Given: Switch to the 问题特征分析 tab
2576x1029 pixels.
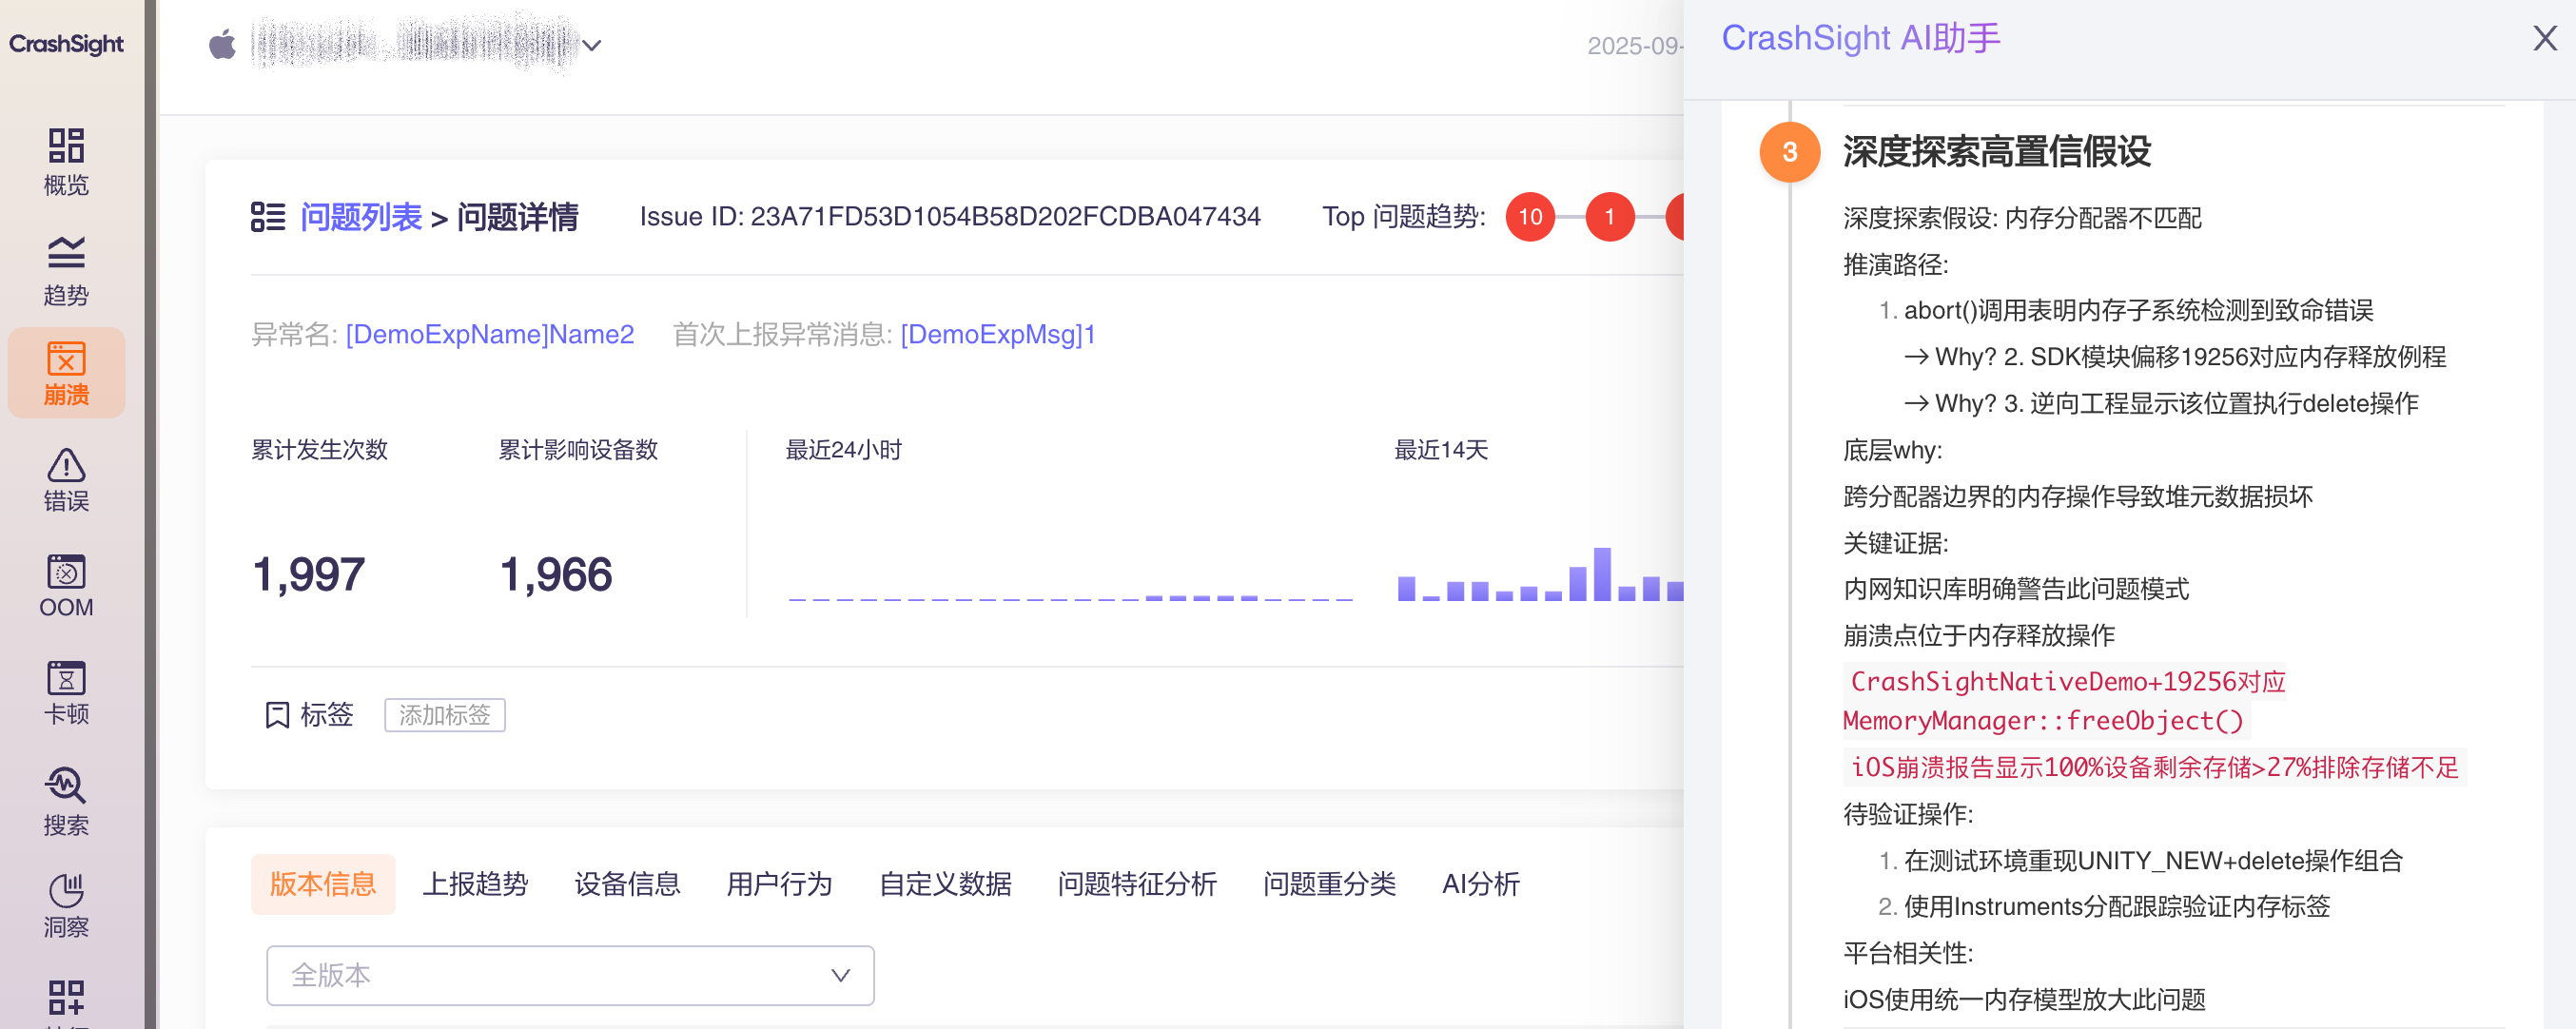Looking at the screenshot, I should coord(1137,884).
